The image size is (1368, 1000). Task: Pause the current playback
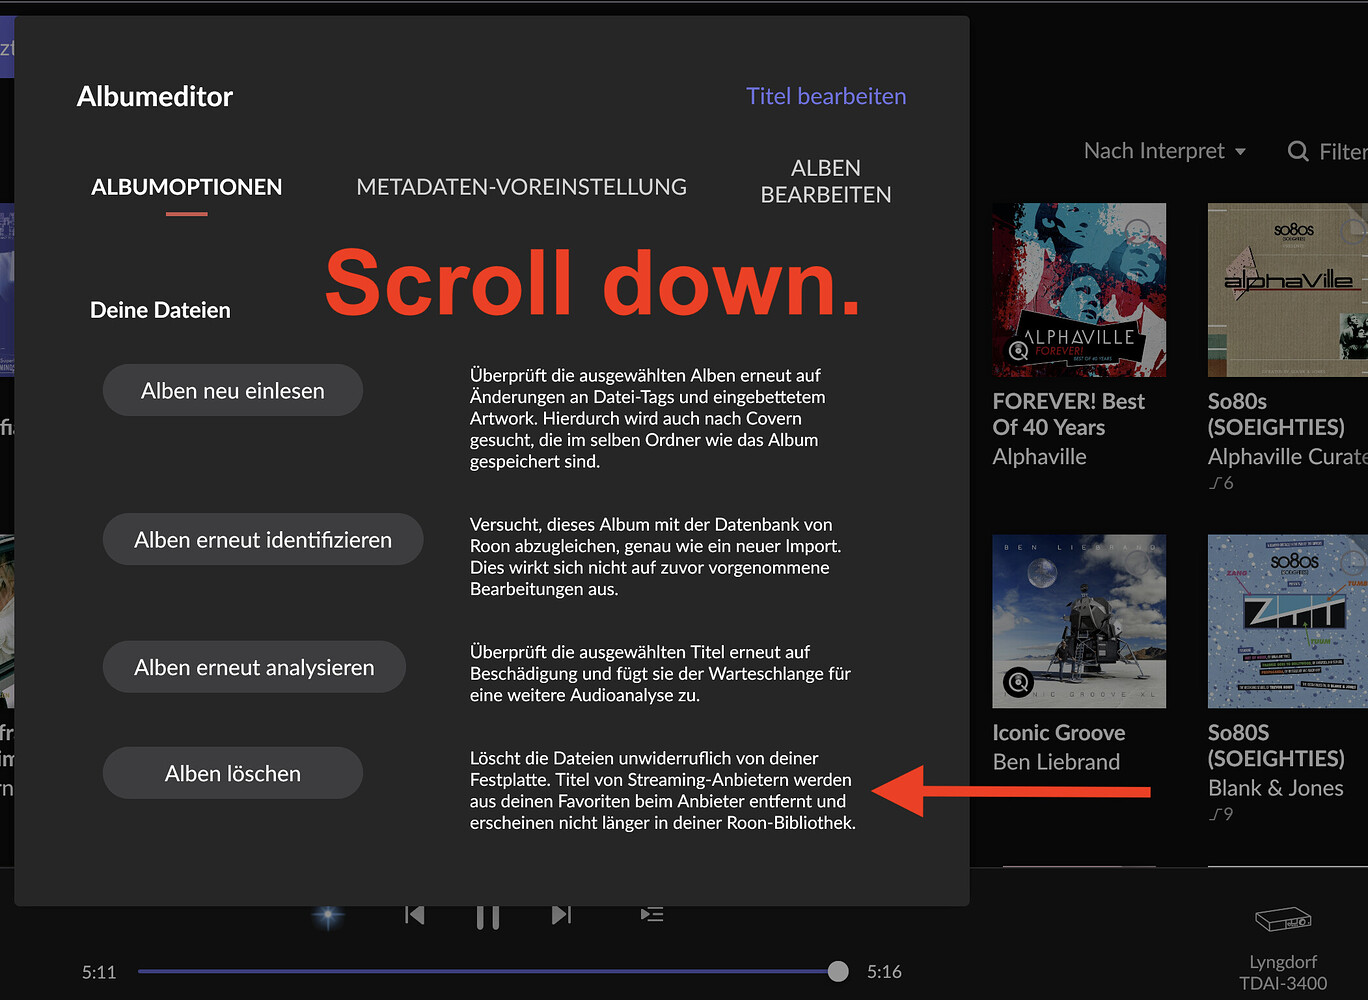tap(488, 916)
